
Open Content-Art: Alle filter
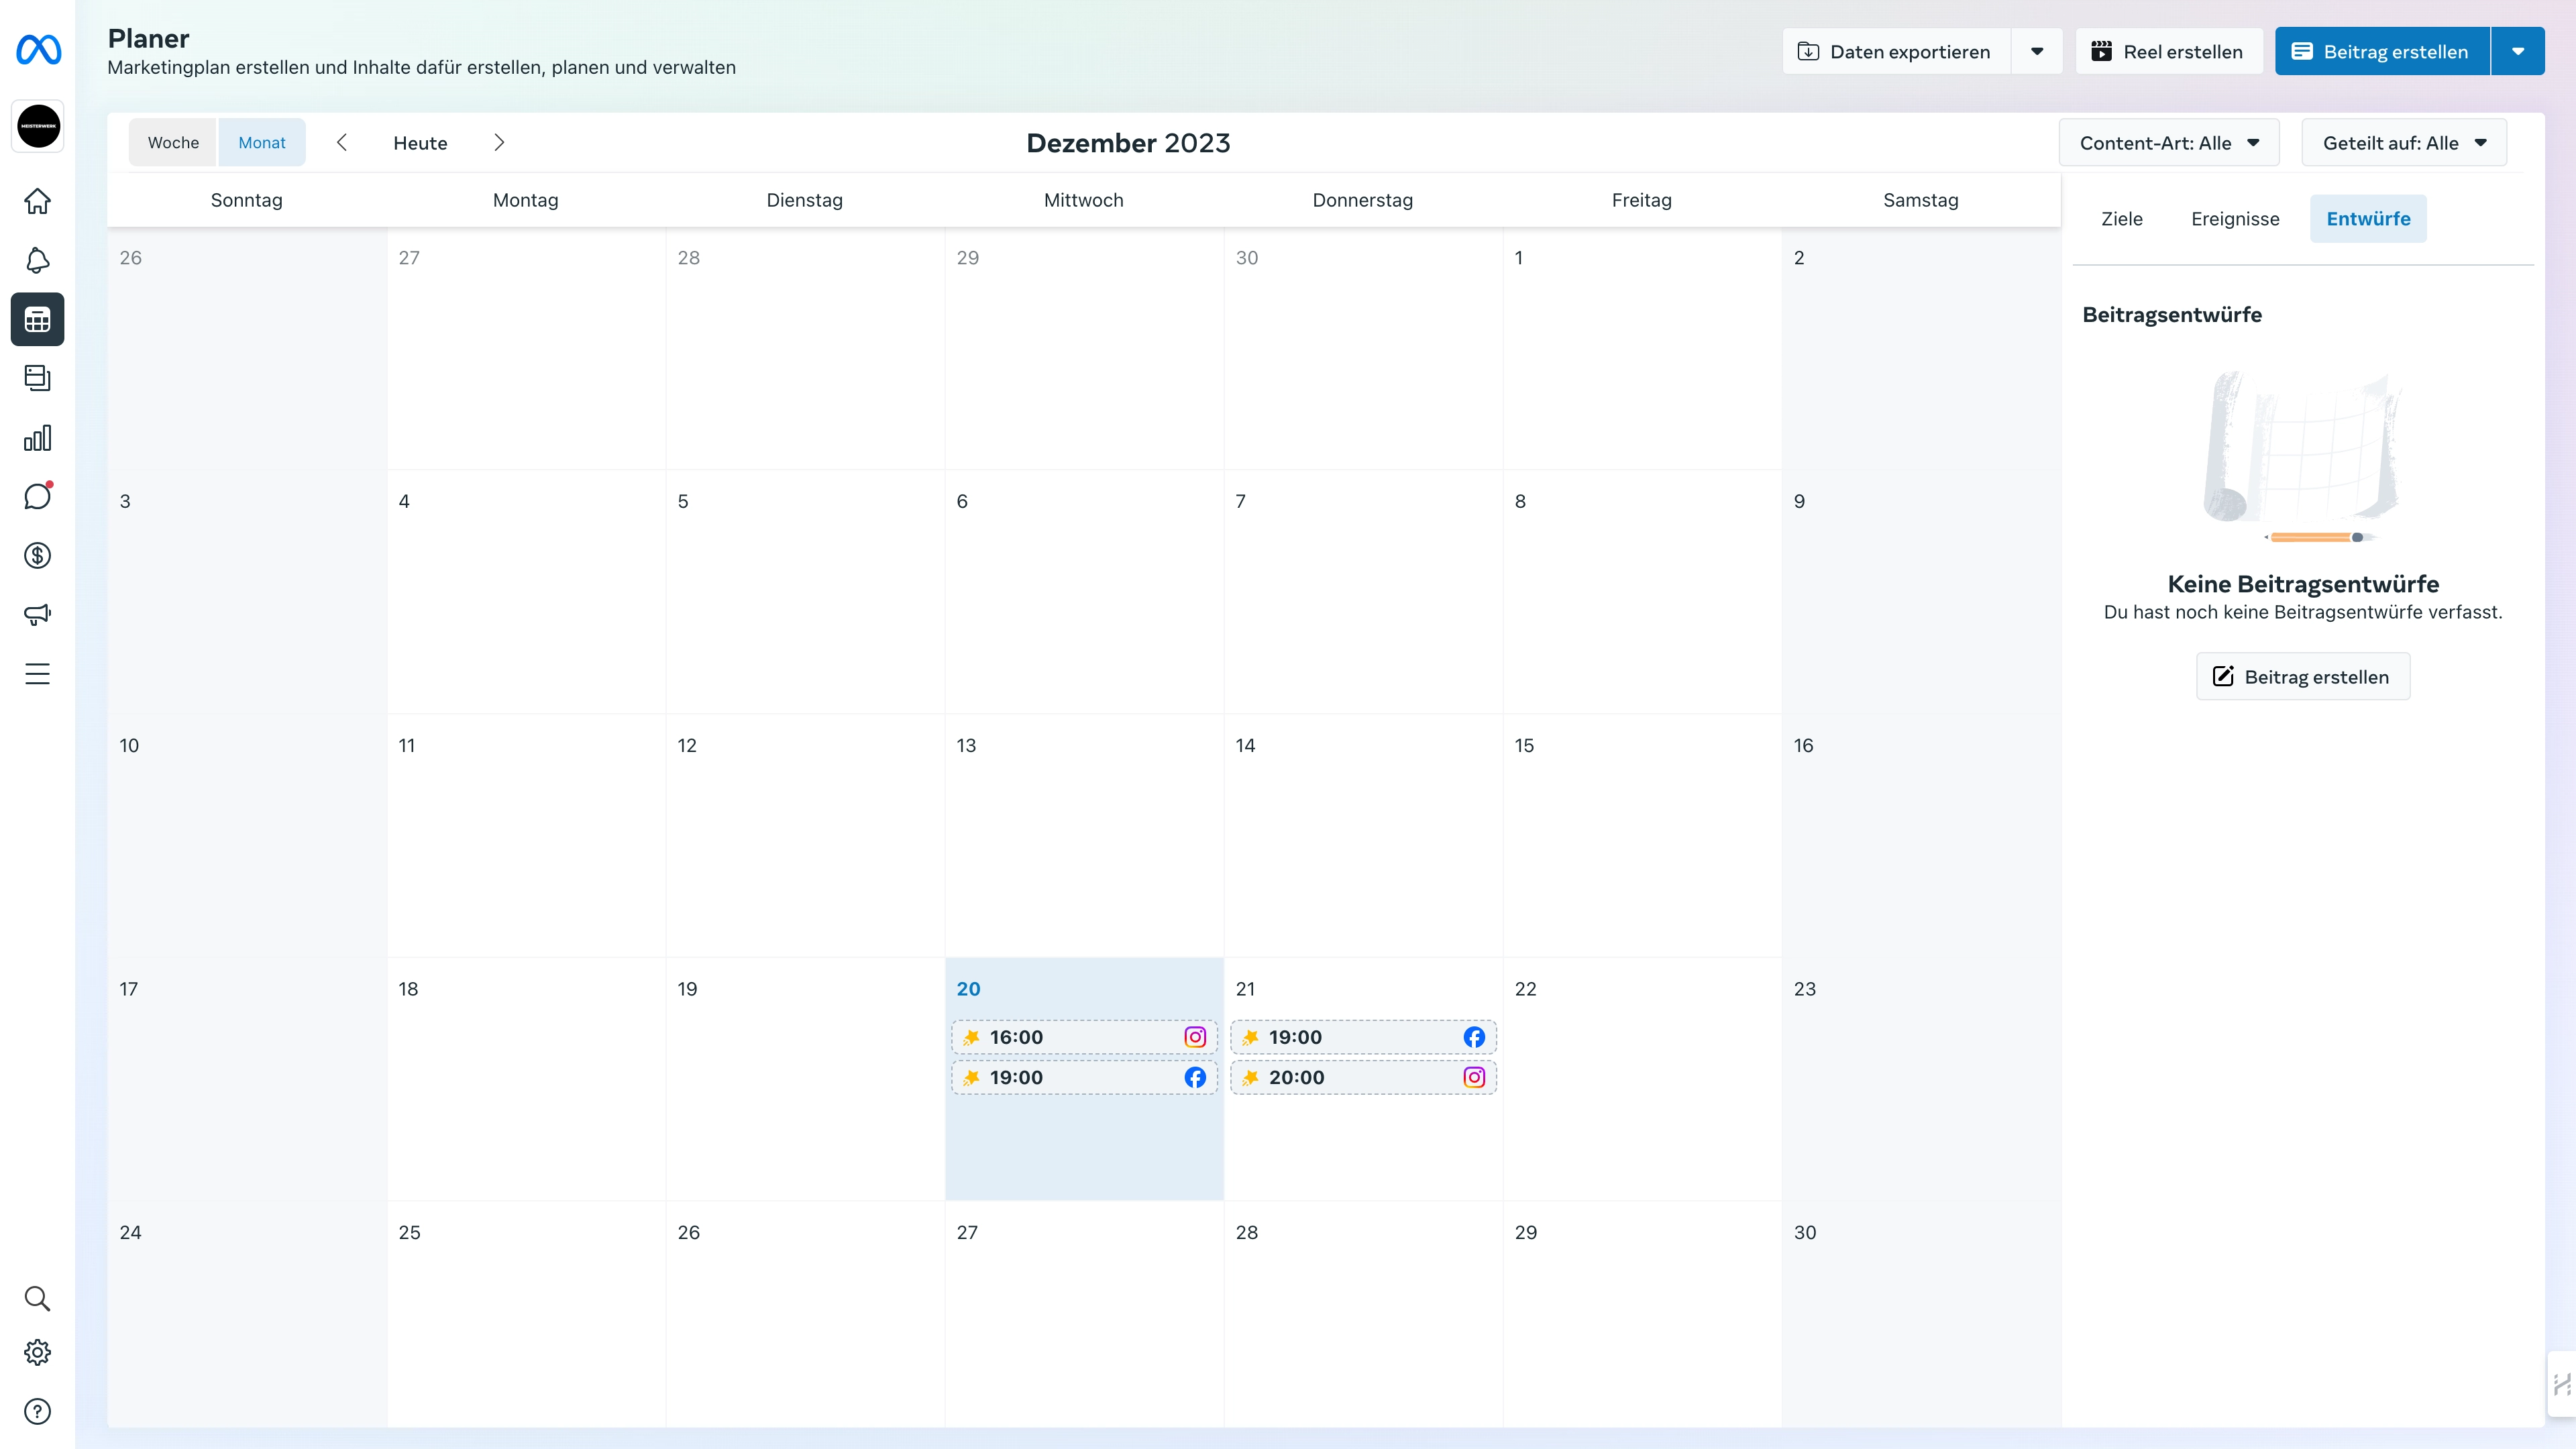click(2169, 143)
